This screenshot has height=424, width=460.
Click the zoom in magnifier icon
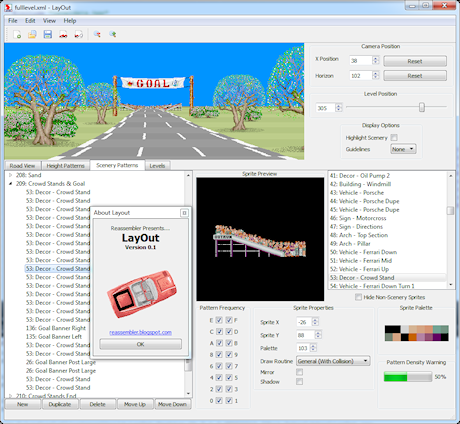(113, 34)
